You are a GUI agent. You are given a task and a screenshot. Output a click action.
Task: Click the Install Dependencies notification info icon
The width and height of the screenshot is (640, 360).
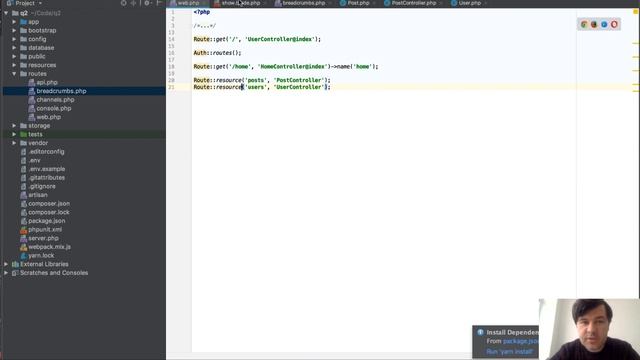pos(480,332)
